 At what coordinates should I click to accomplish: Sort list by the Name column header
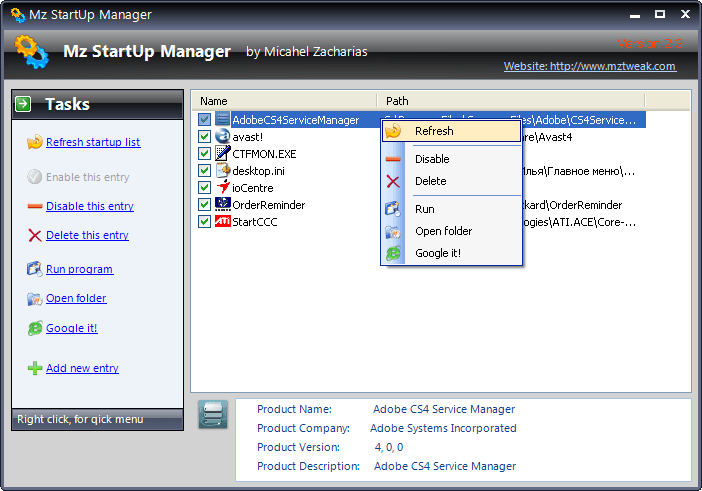tap(284, 101)
